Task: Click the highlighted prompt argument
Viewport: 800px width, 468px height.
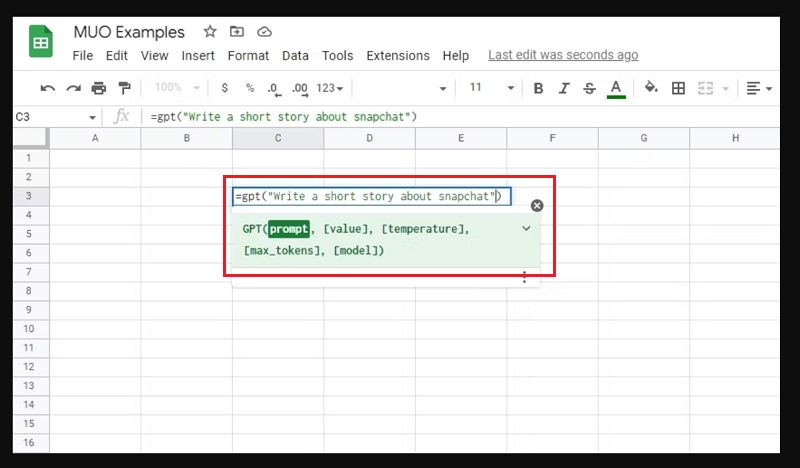Action: point(288,229)
